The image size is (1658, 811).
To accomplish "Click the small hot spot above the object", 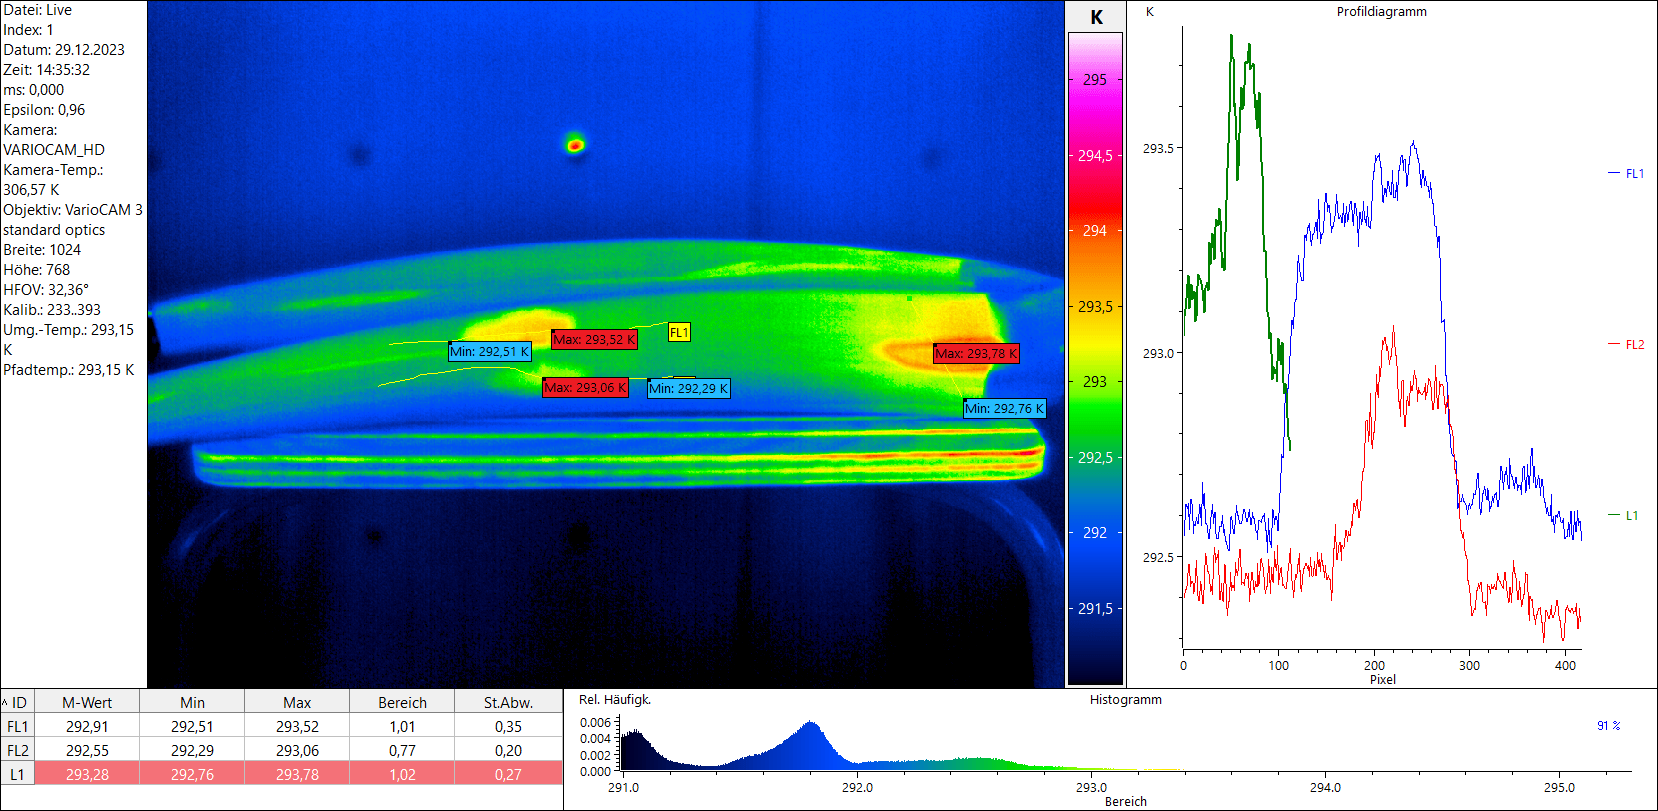I will point(575,145).
